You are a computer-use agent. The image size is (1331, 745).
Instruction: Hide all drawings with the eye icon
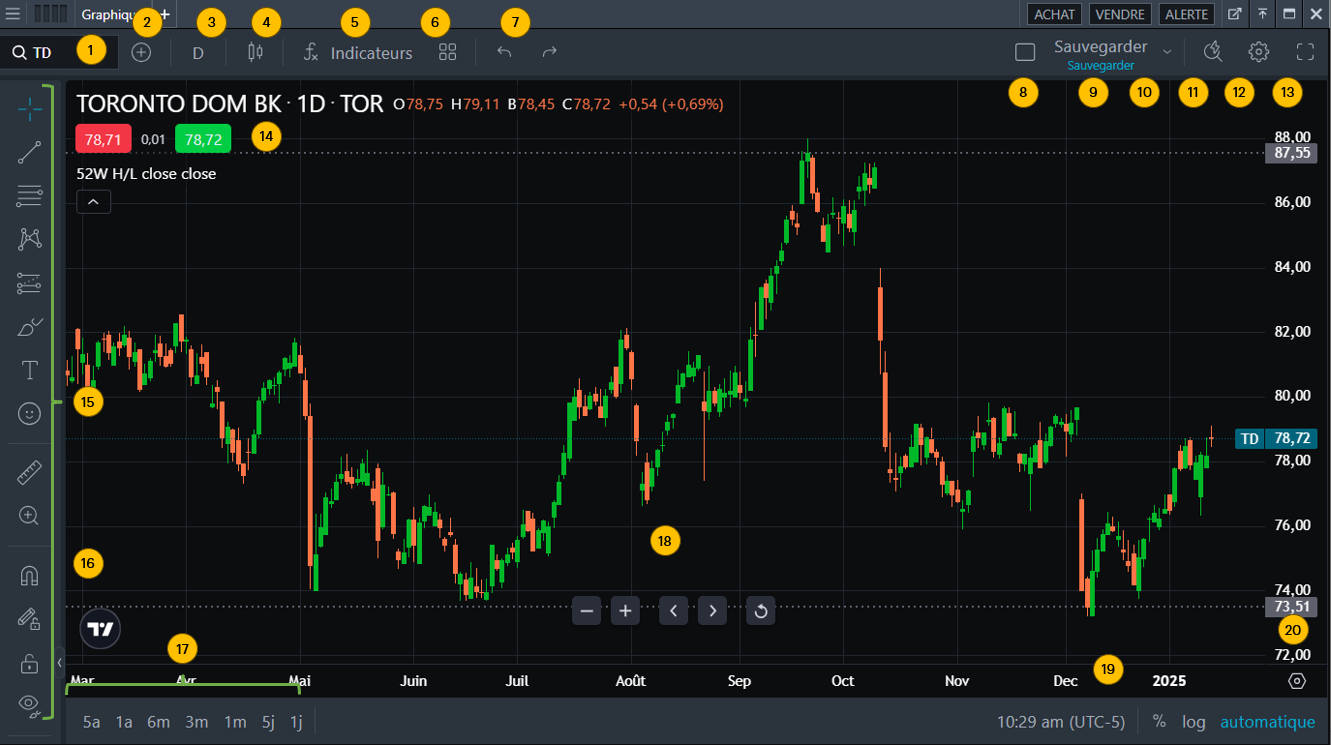pyautogui.click(x=30, y=705)
